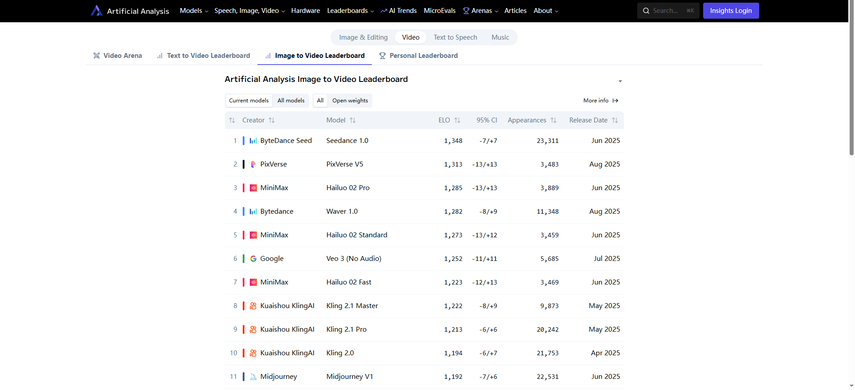Open the MicroEvals nav item

pyautogui.click(x=439, y=10)
